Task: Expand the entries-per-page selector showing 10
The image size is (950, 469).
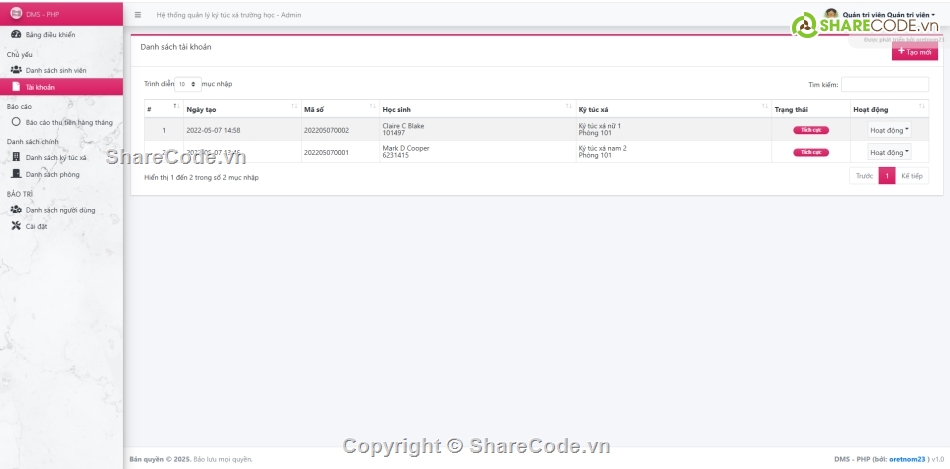Action: tap(188, 85)
